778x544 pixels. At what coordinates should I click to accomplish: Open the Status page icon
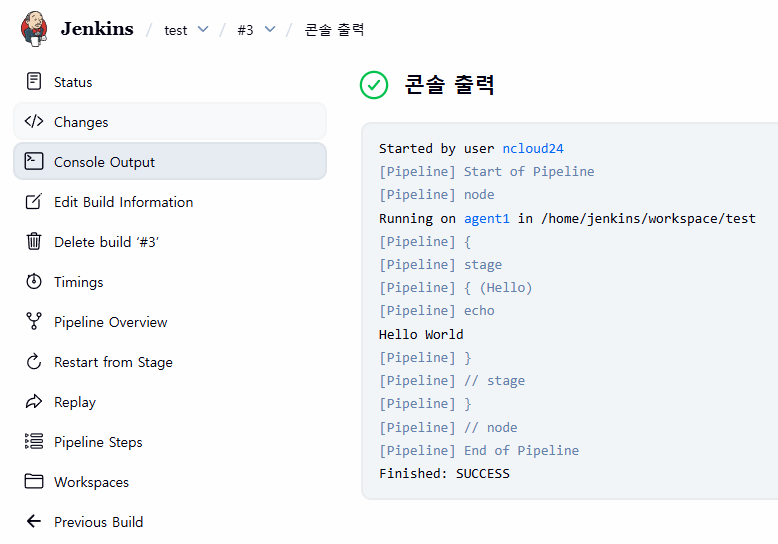[34, 81]
